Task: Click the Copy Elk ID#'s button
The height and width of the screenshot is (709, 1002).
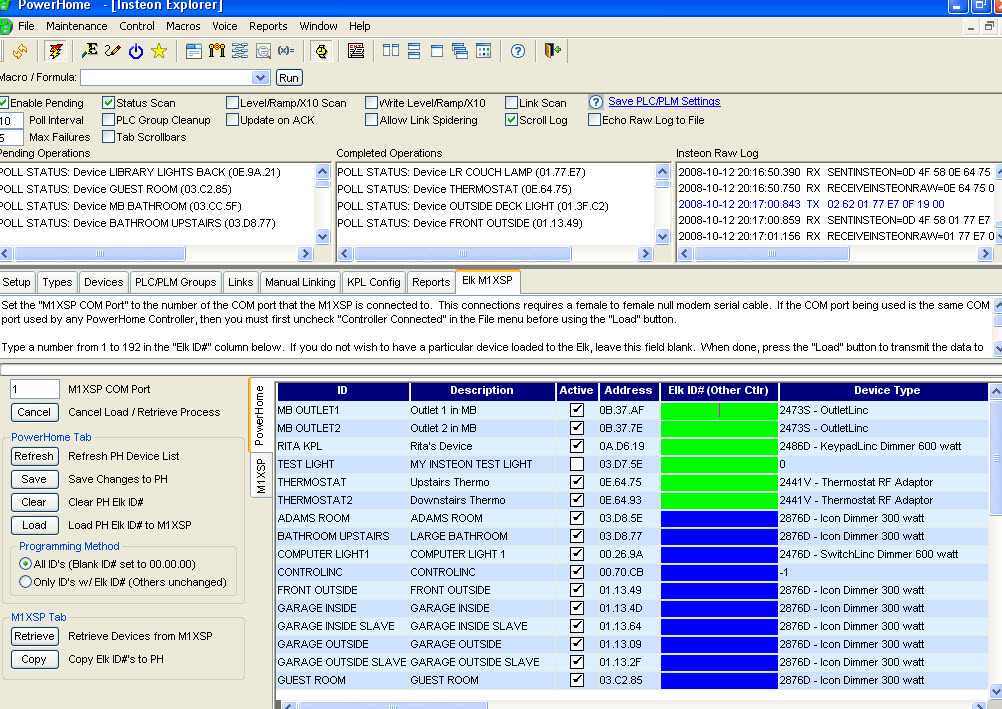Action: 35,659
